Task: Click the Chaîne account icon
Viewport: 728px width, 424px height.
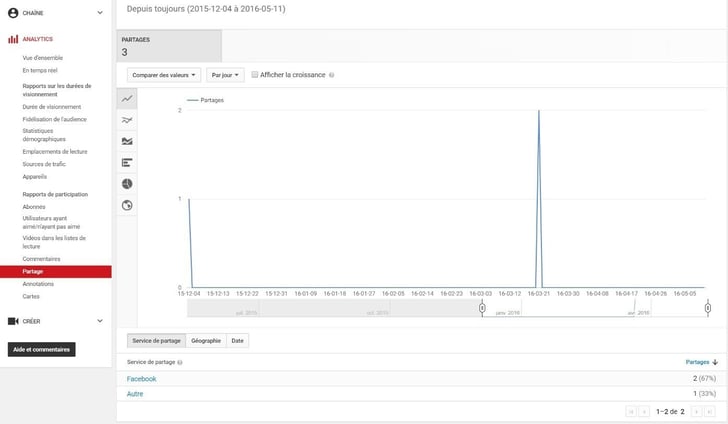Action: [13, 13]
